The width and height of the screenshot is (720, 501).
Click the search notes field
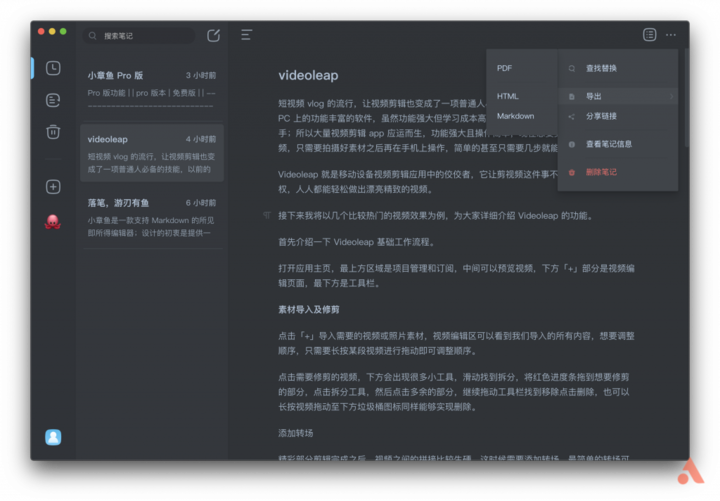139,36
